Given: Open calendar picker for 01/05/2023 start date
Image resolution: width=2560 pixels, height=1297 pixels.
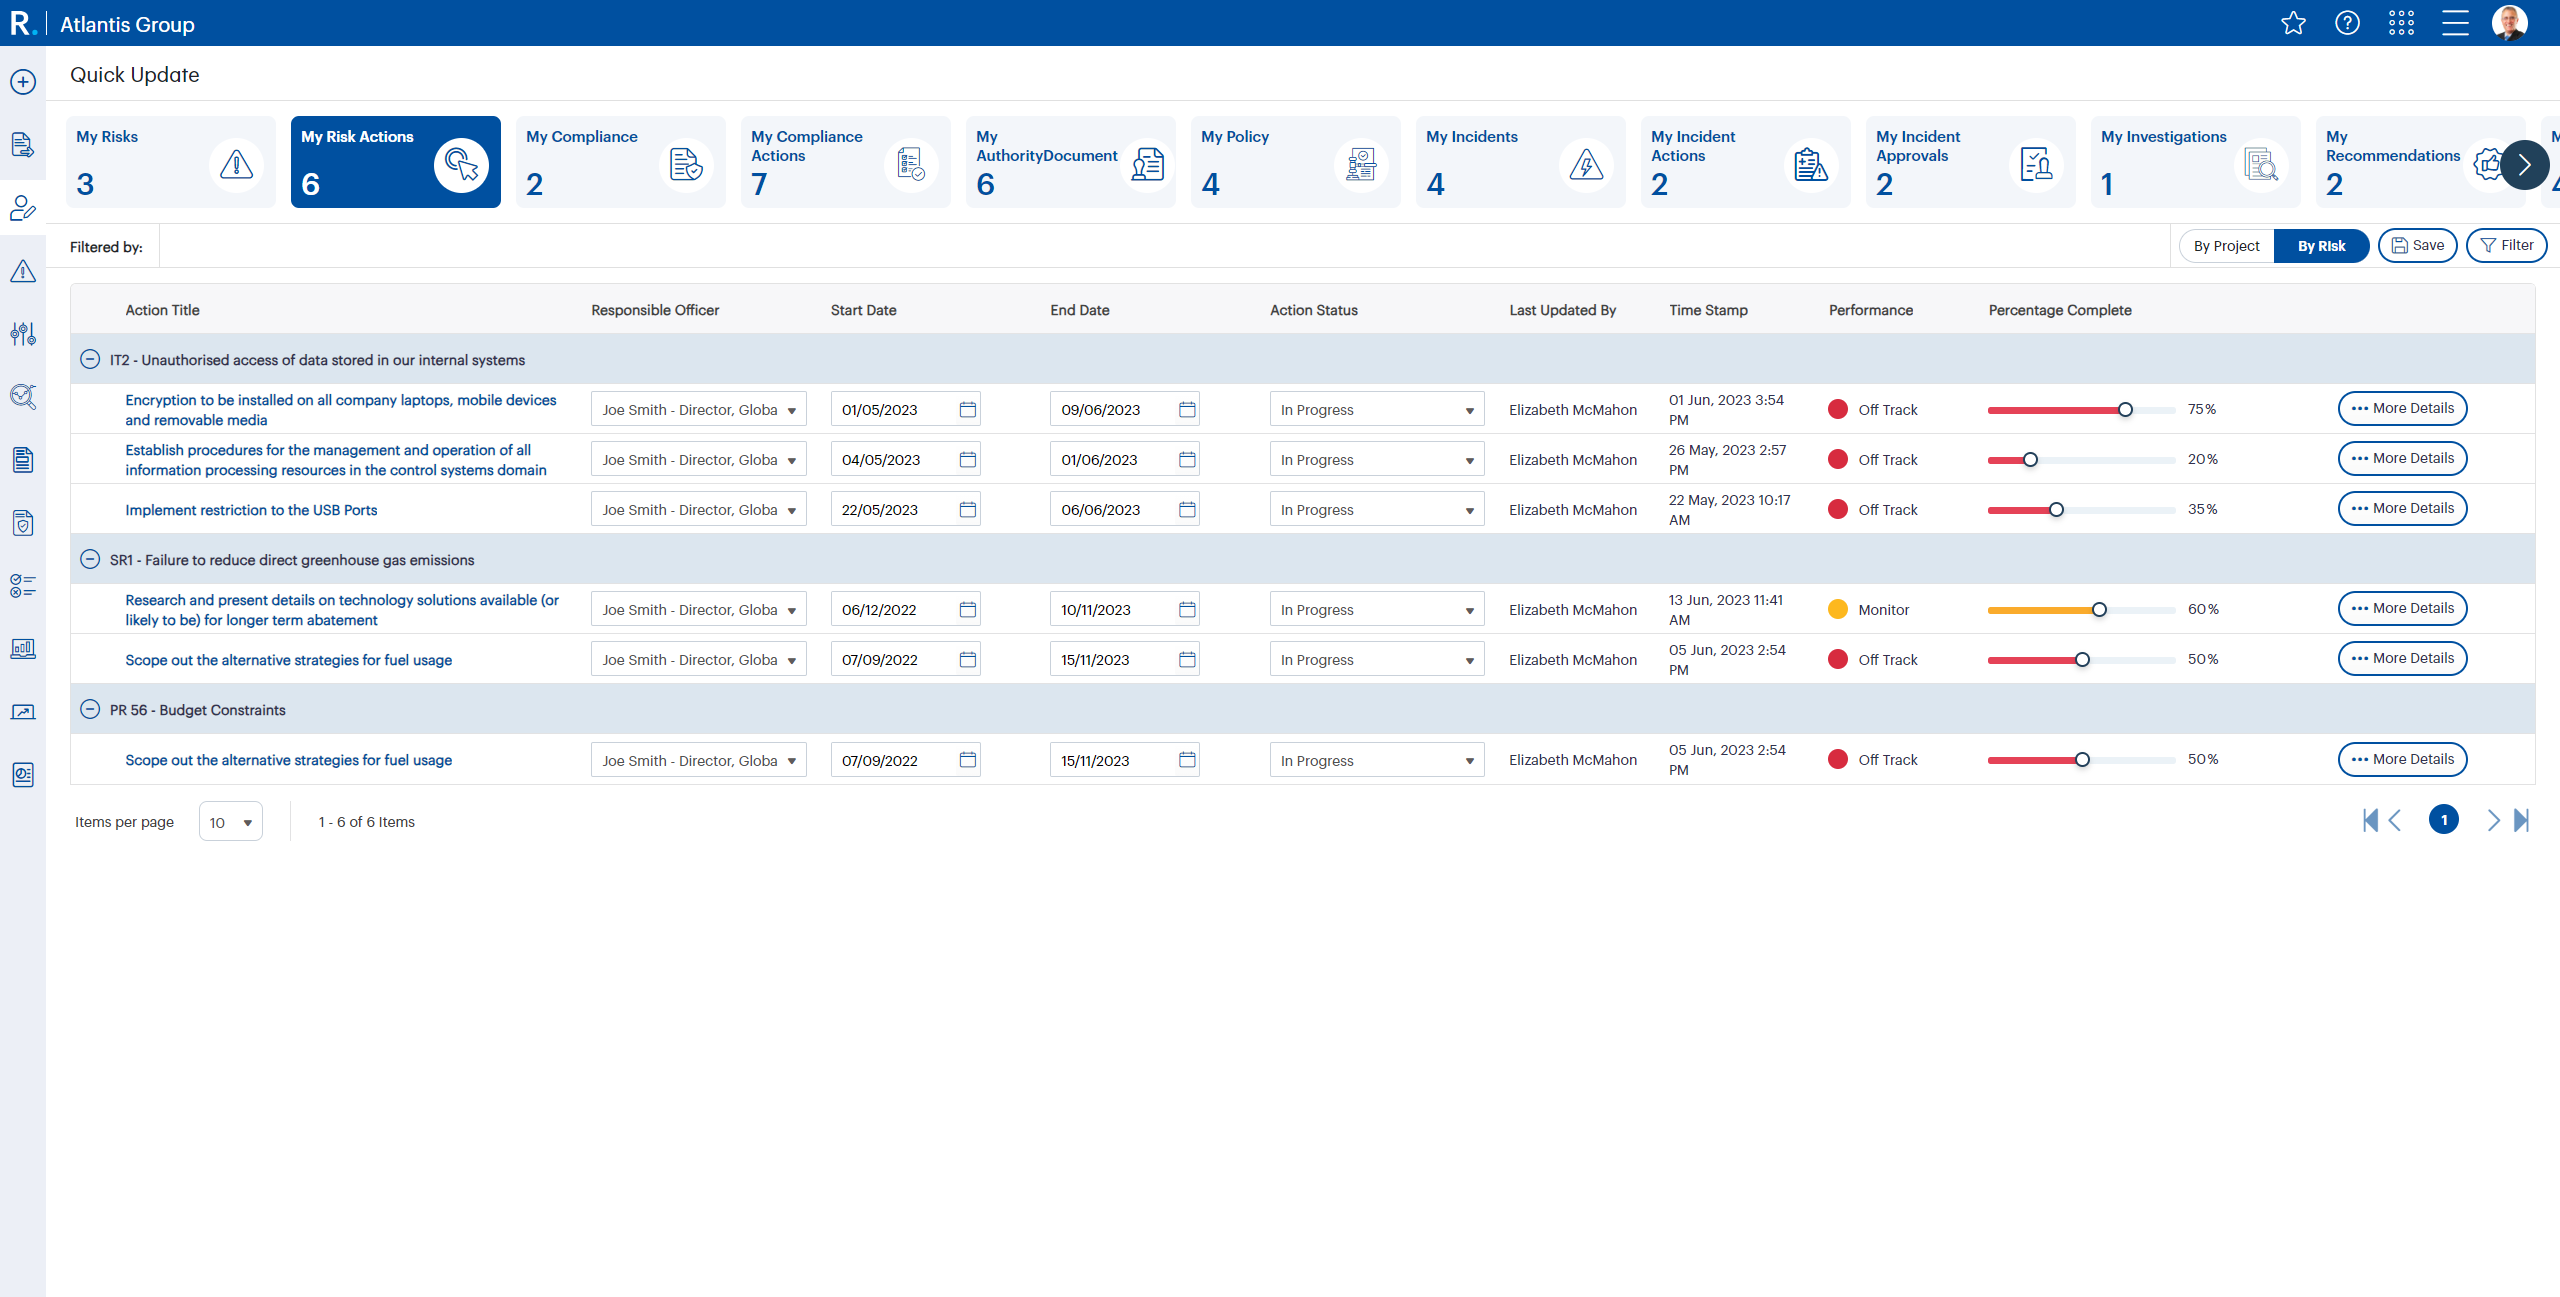Looking at the screenshot, I should 967,410.
